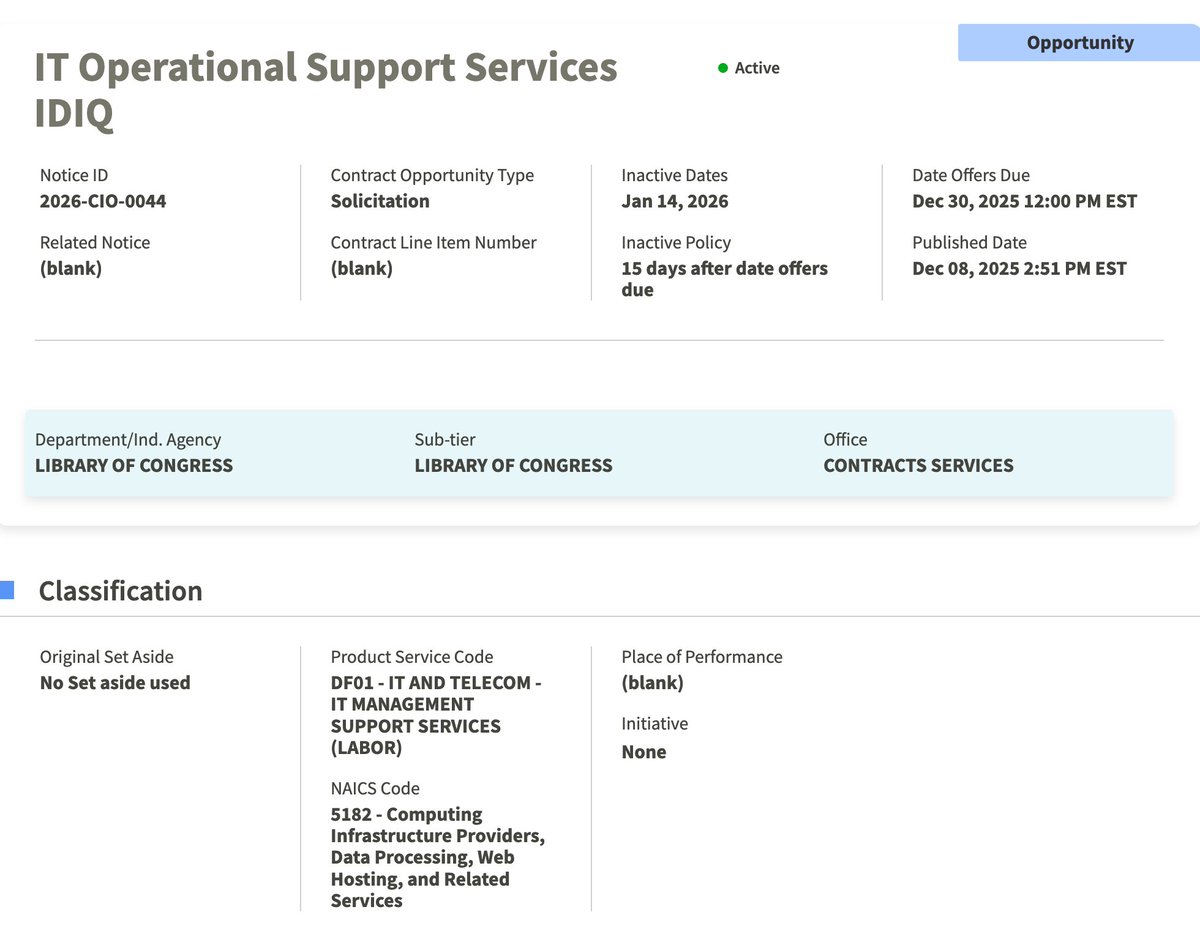Viewport: 1200px width, 945px height.
Task: Click the Place of Performance label
Action: pyautogui.click(x=702, y=657)
